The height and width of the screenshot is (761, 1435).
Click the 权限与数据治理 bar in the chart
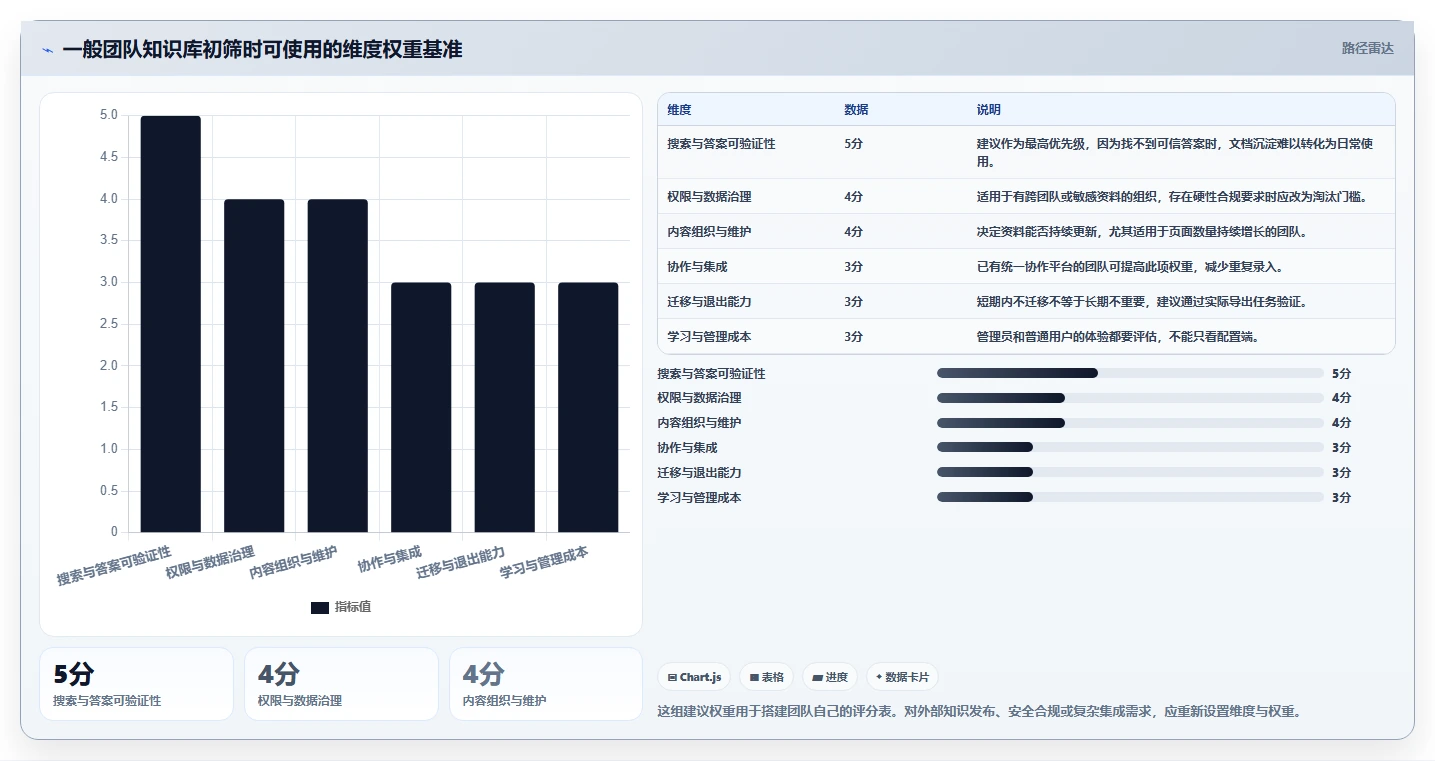254,366
